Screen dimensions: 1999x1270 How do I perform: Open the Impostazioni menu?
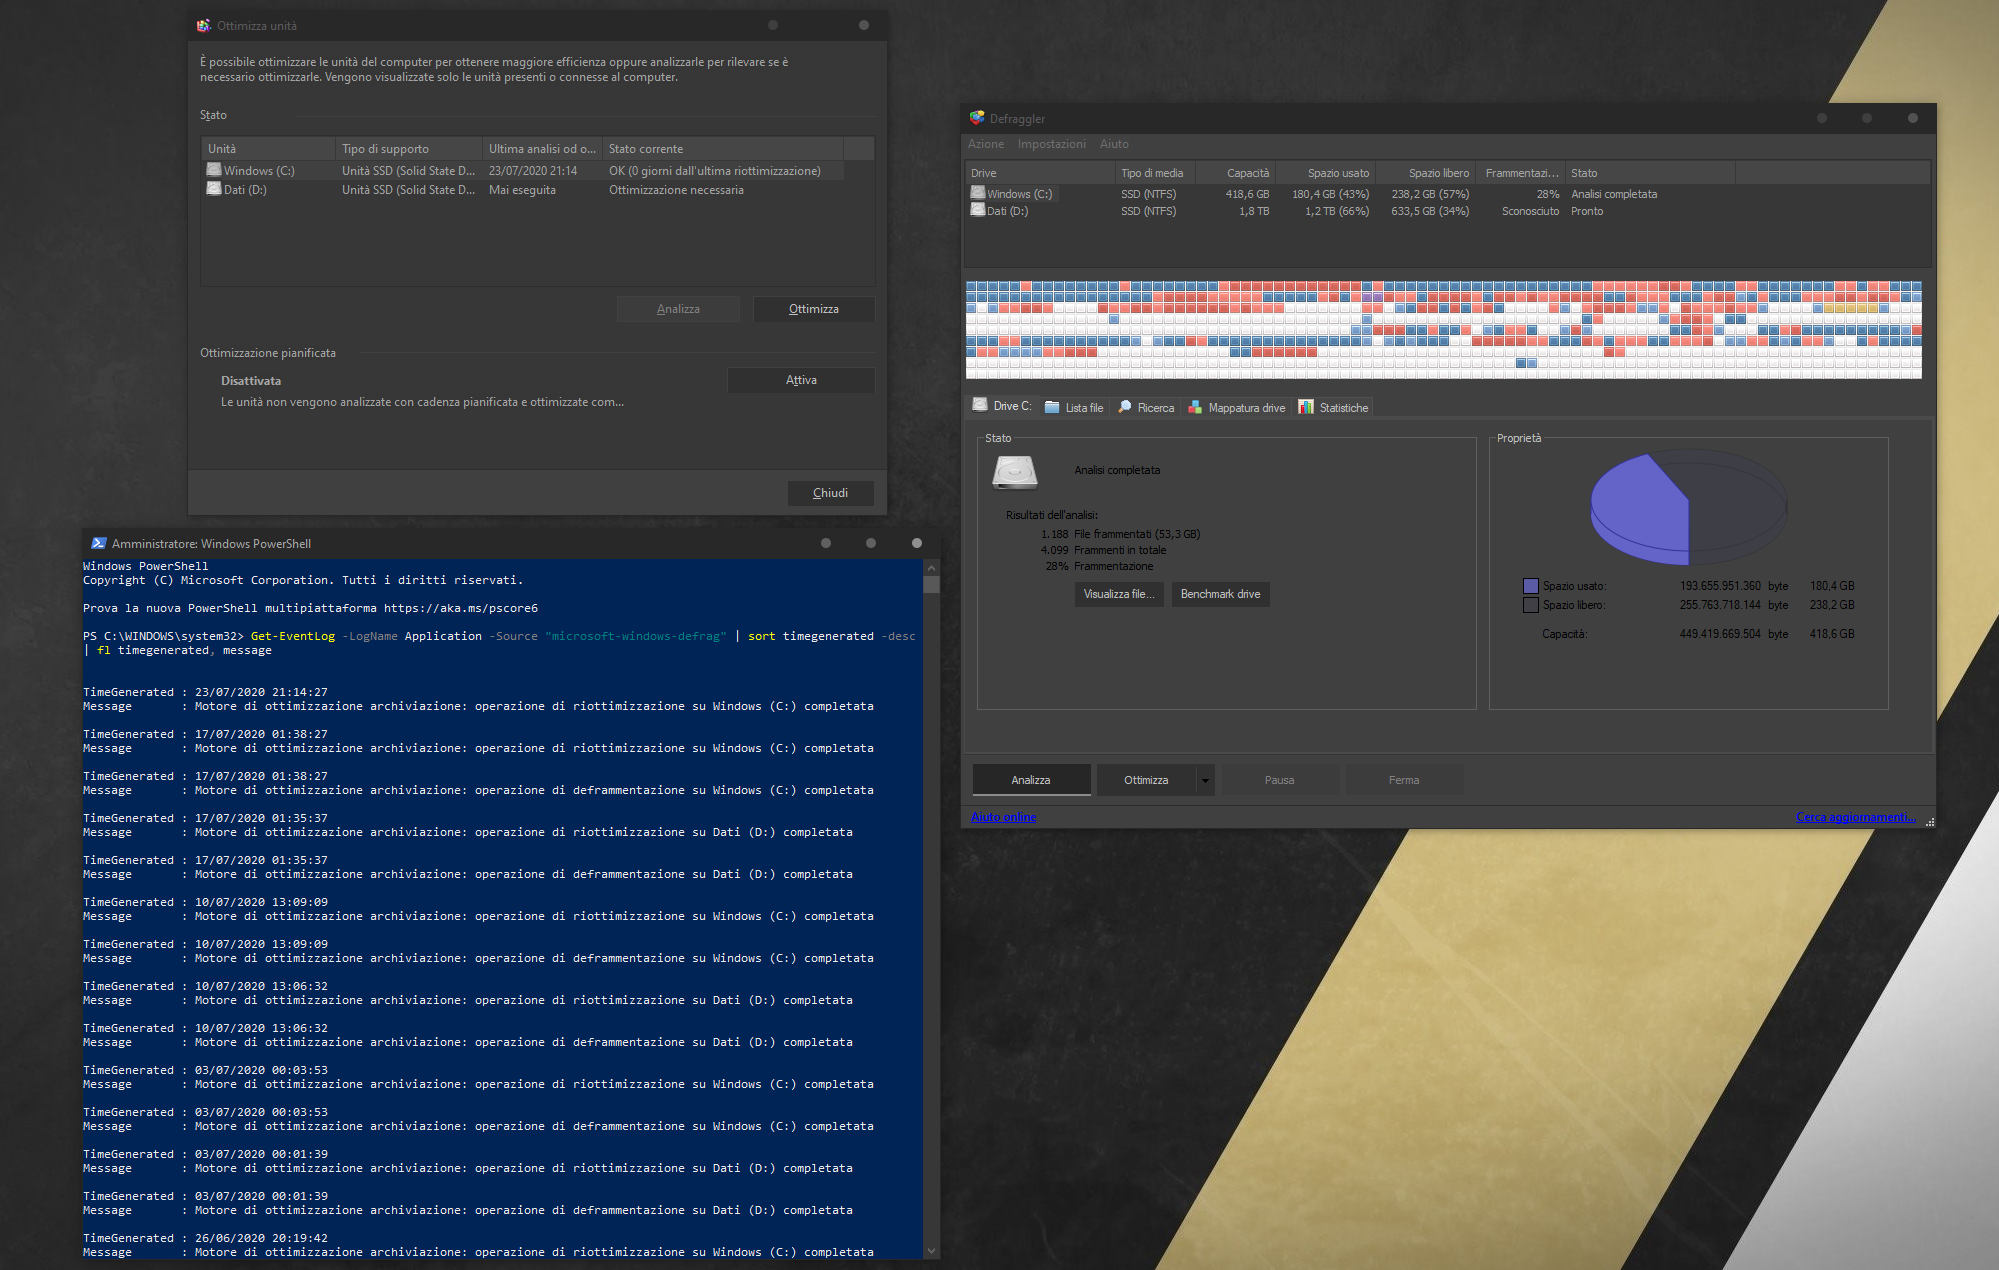tap(1051, 144)
